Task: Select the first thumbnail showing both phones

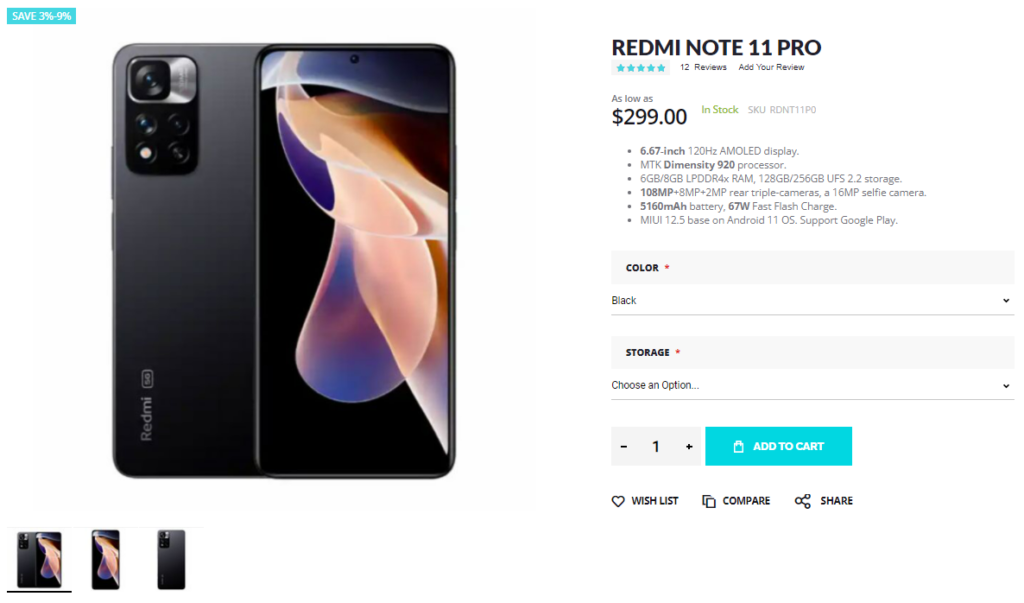Action: 39,560
